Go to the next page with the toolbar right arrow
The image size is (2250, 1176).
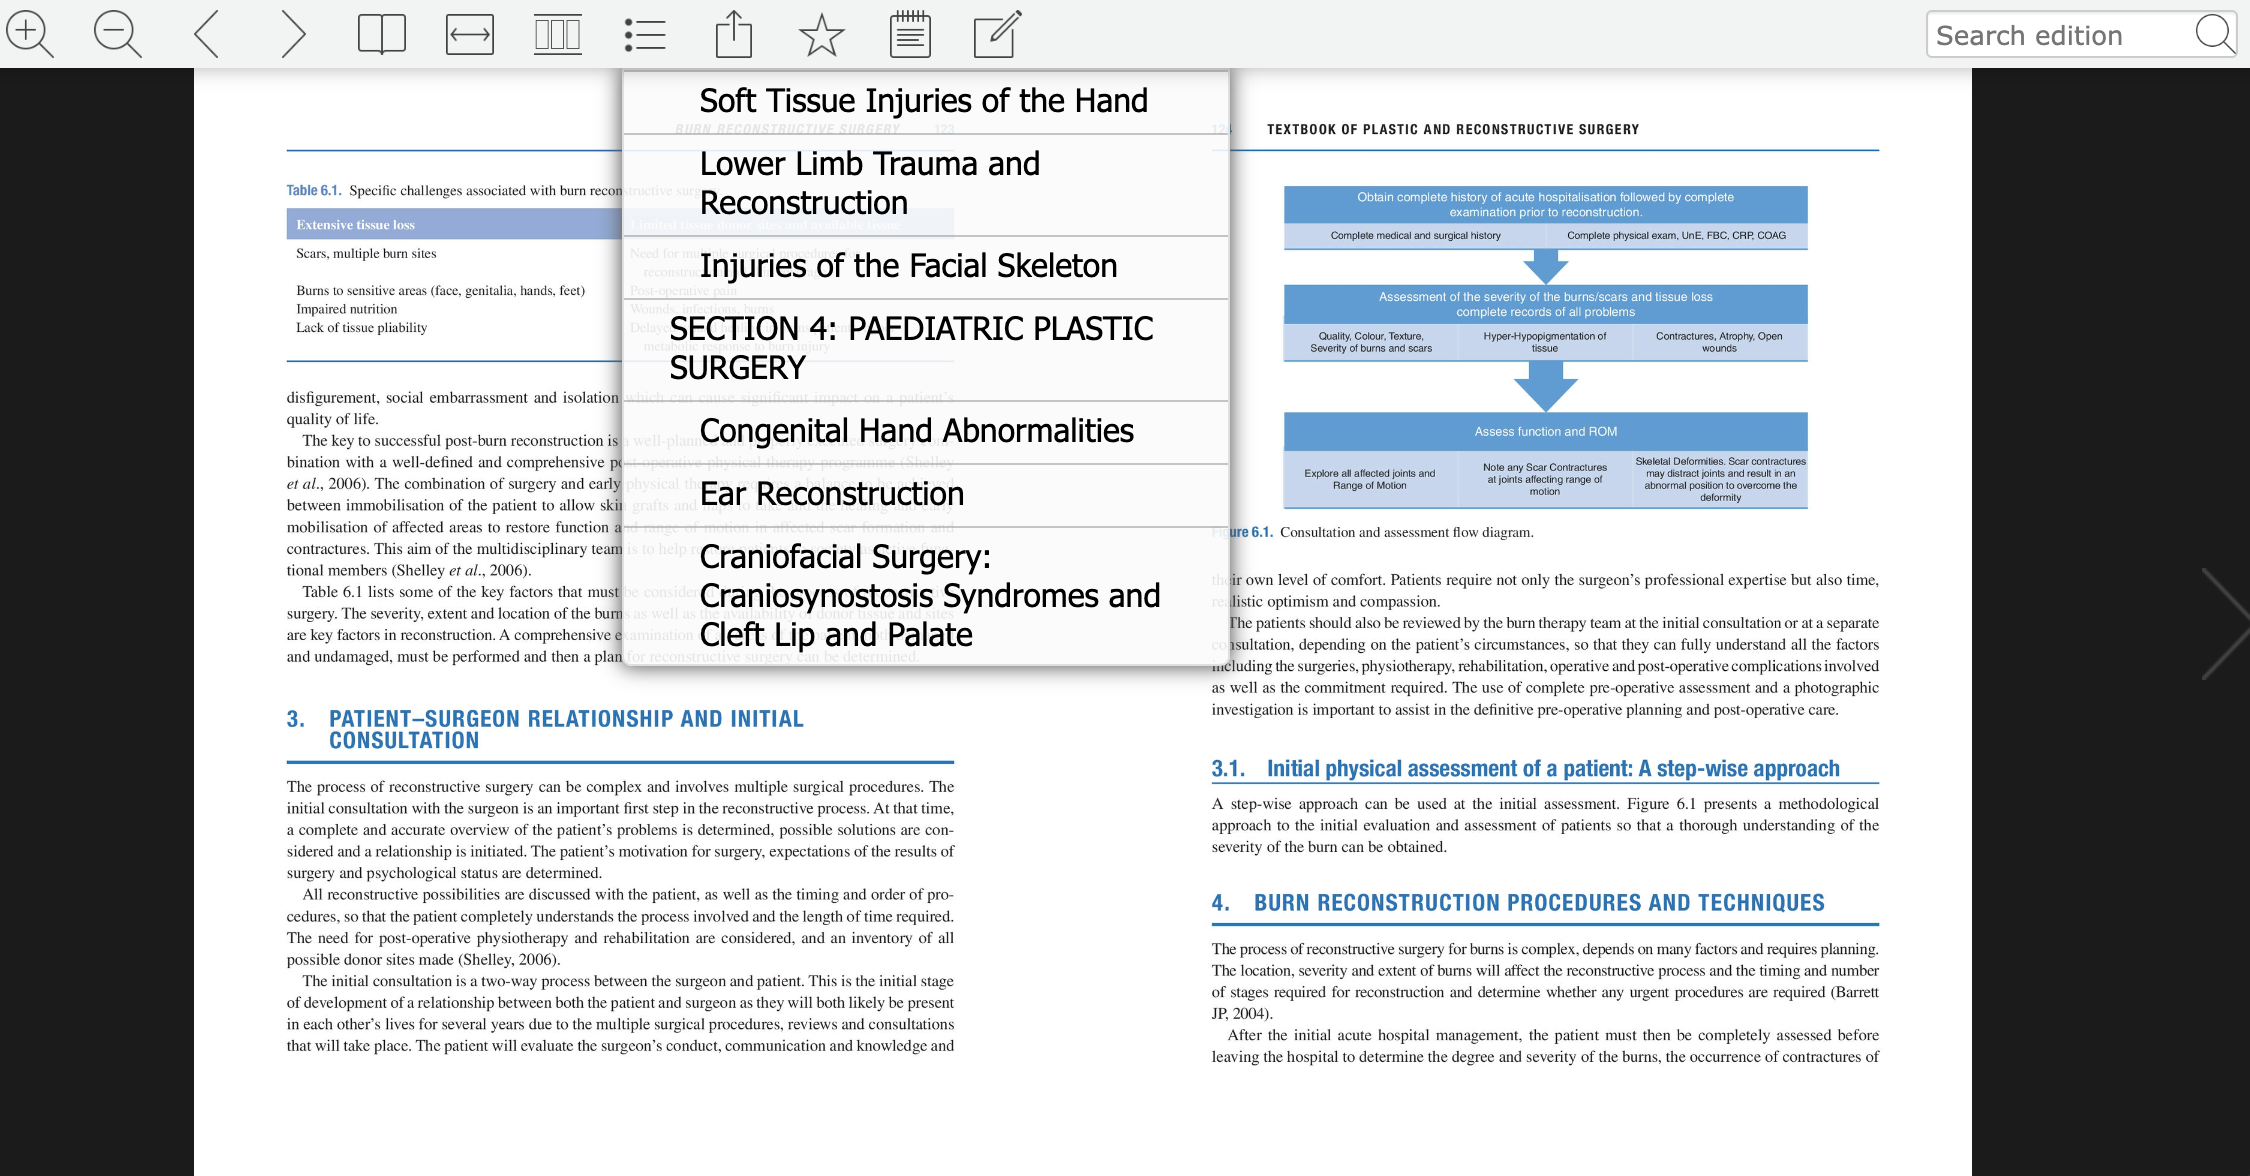point(293,34)
